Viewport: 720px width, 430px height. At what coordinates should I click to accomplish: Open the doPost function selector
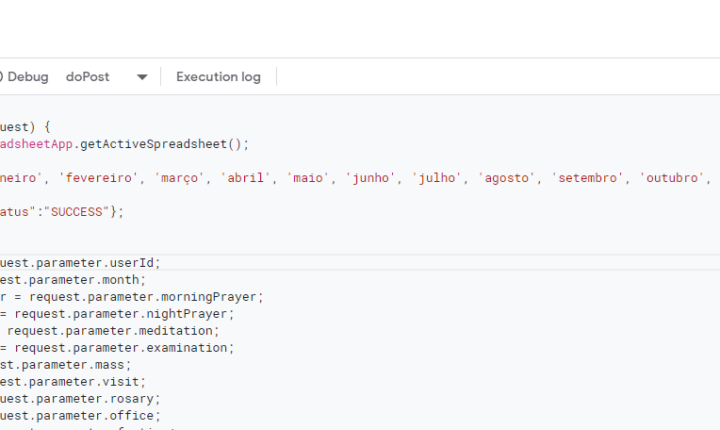pyautogui.click(x=88, y=77)
